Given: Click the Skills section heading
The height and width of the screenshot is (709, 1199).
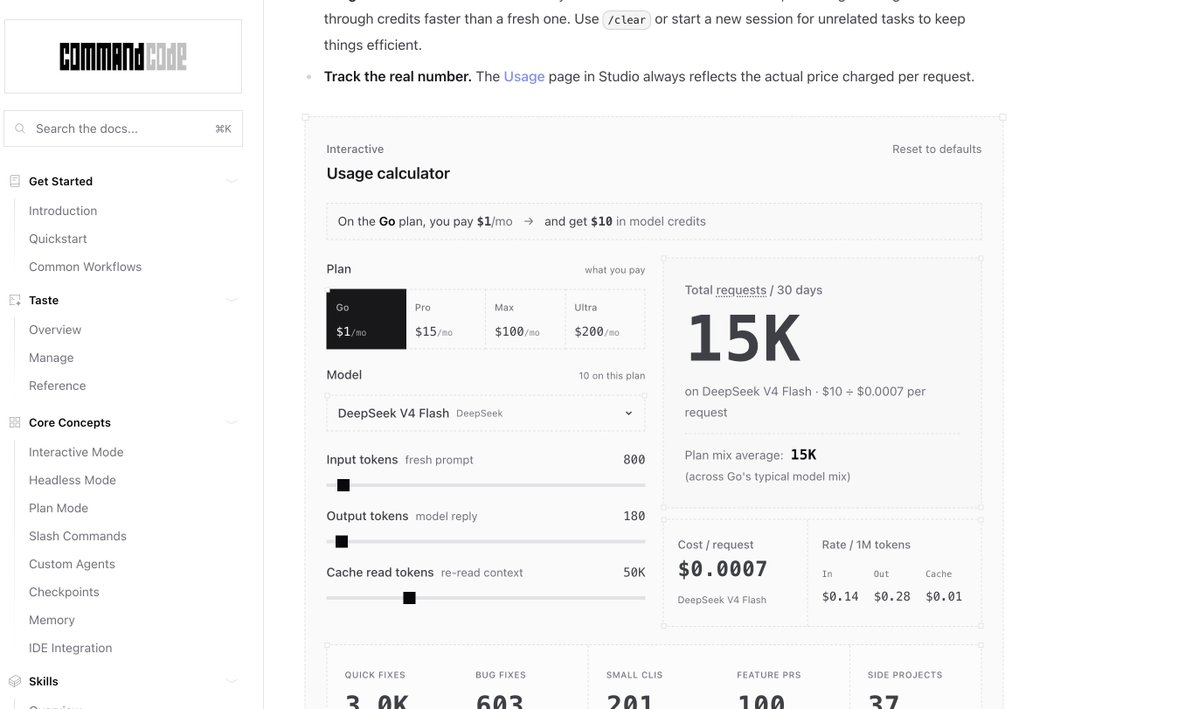Looking at the screenshot, I should point(44,681).
